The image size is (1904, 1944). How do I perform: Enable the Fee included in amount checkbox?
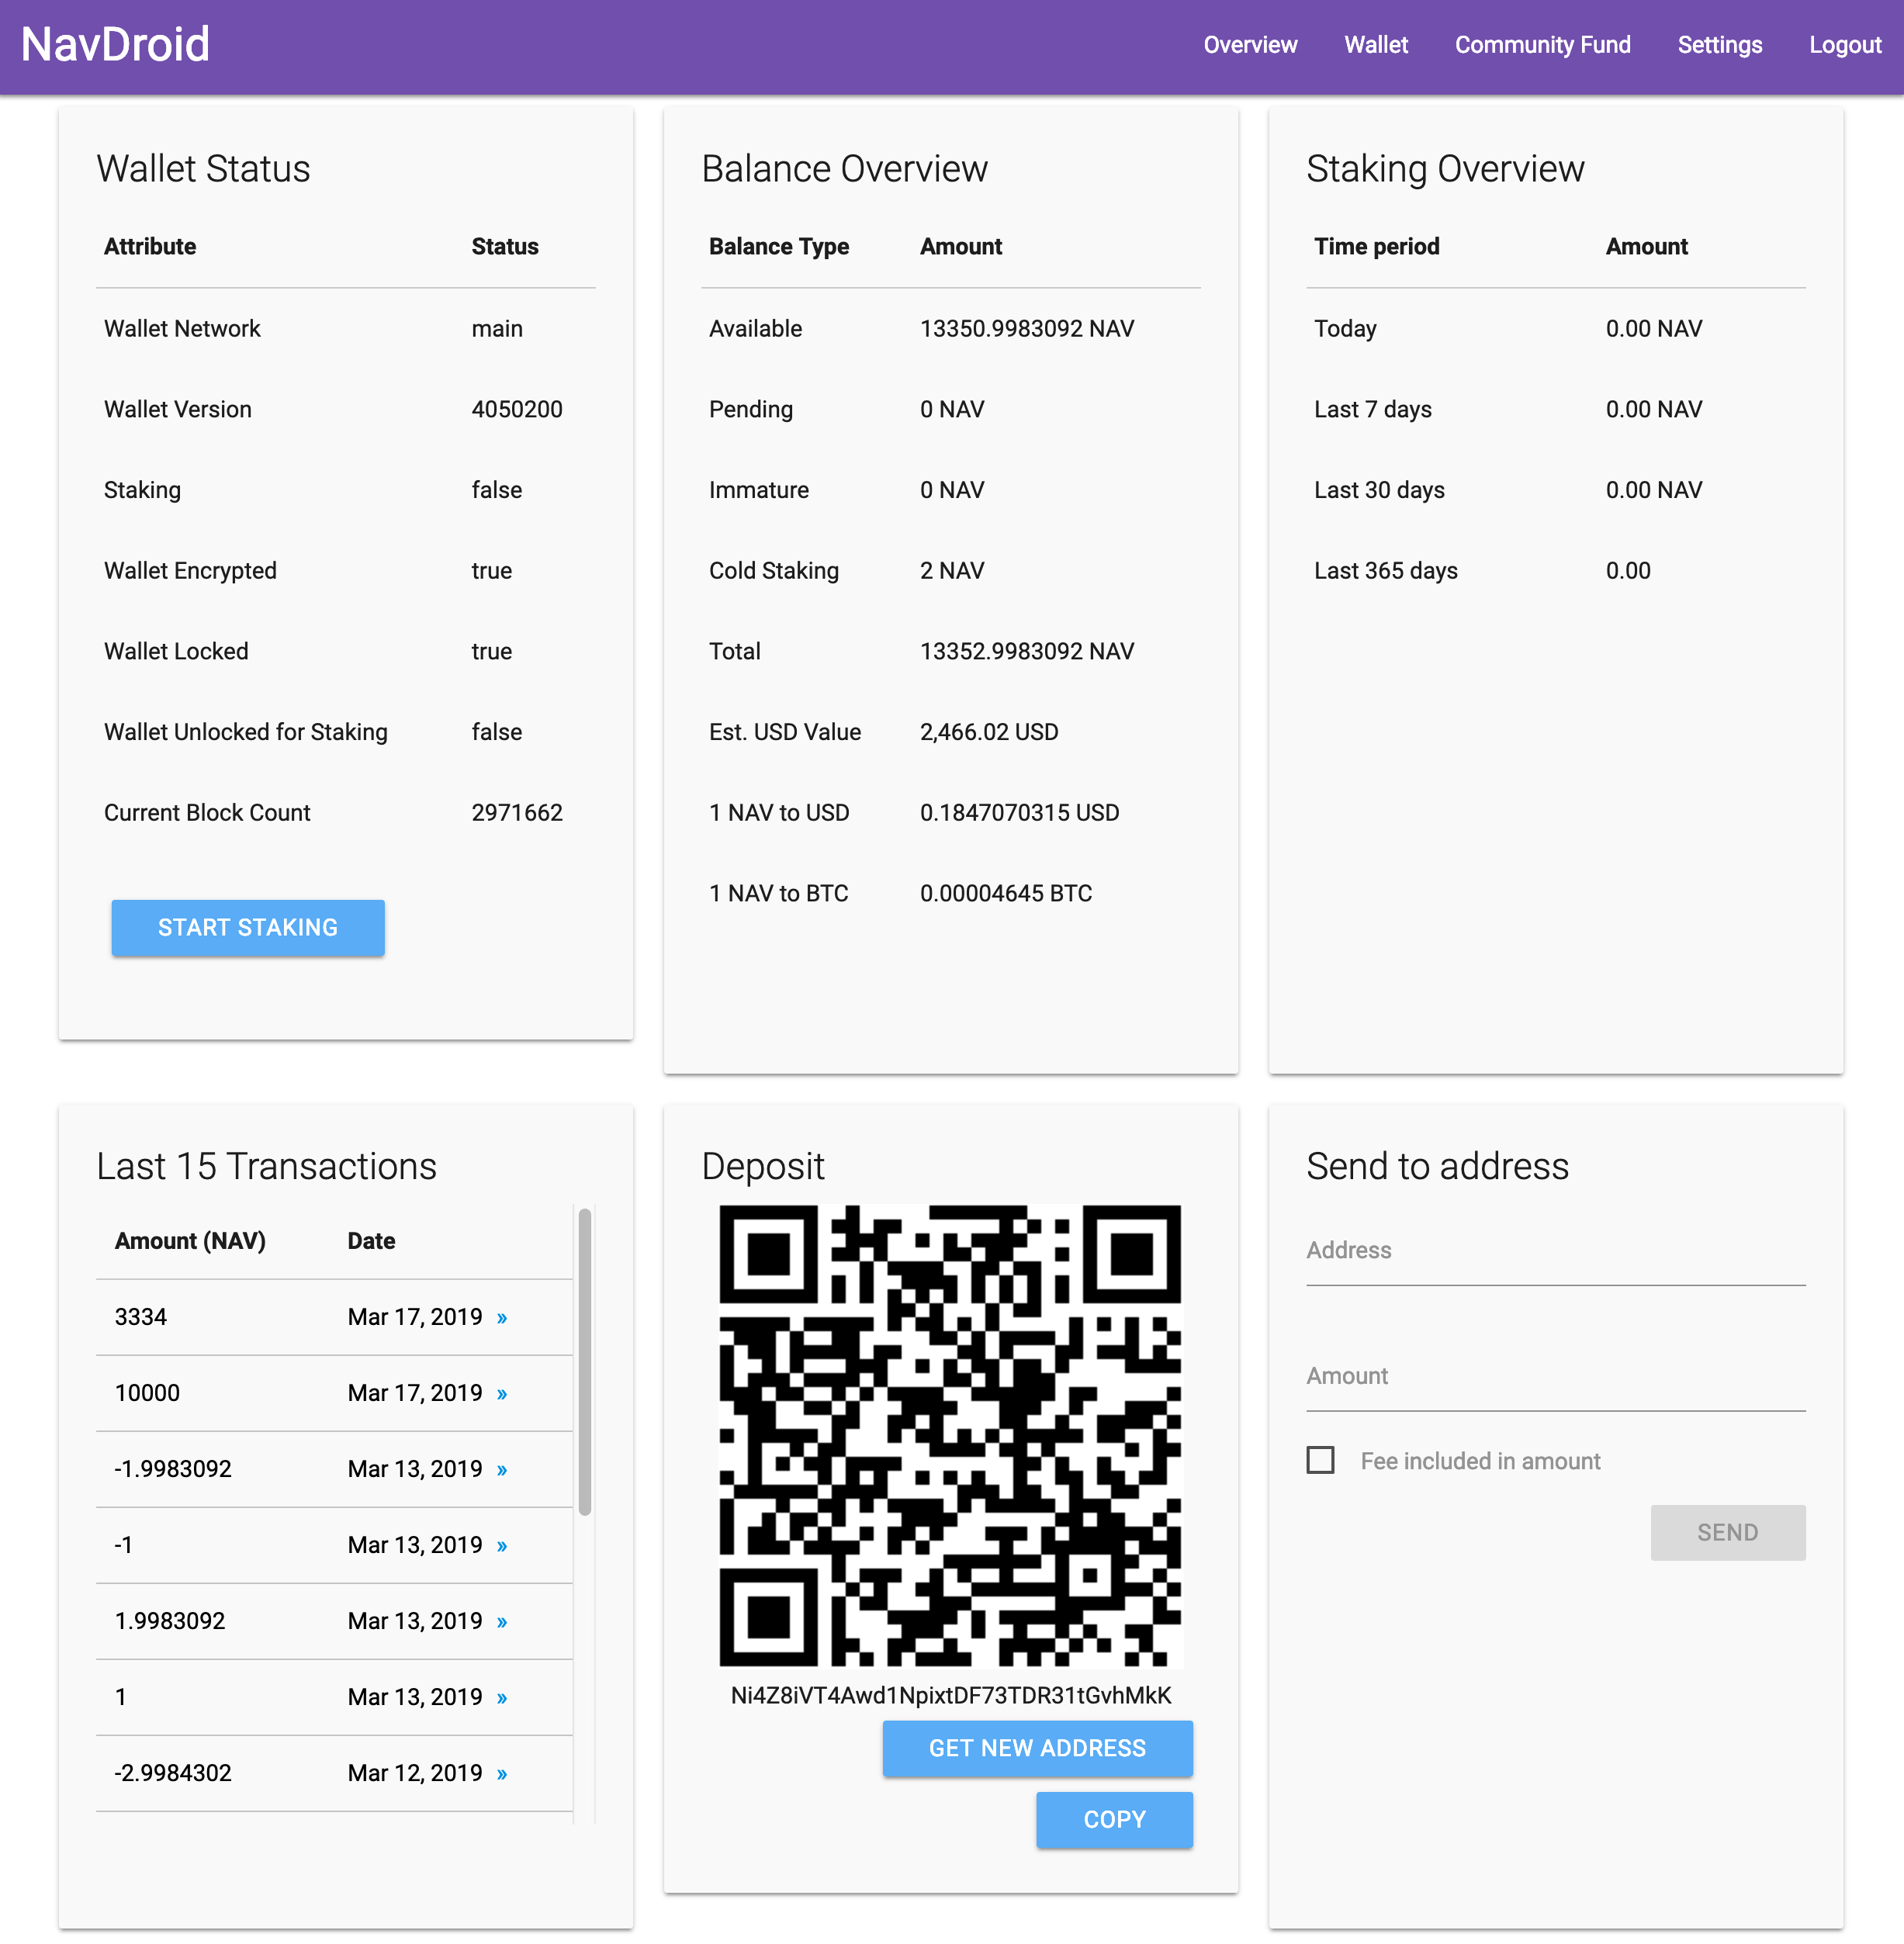point(1320,1461)
